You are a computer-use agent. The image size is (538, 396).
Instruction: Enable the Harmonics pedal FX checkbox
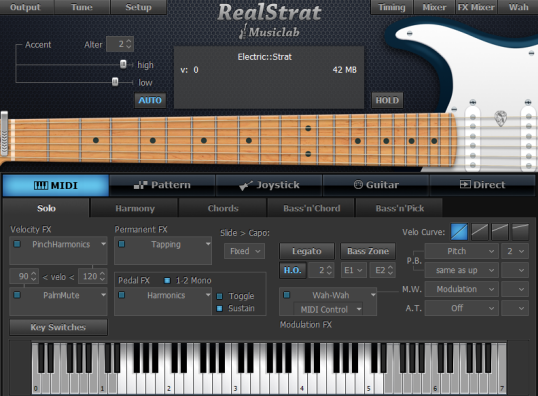pyautogui.click(x=121, y=295)
